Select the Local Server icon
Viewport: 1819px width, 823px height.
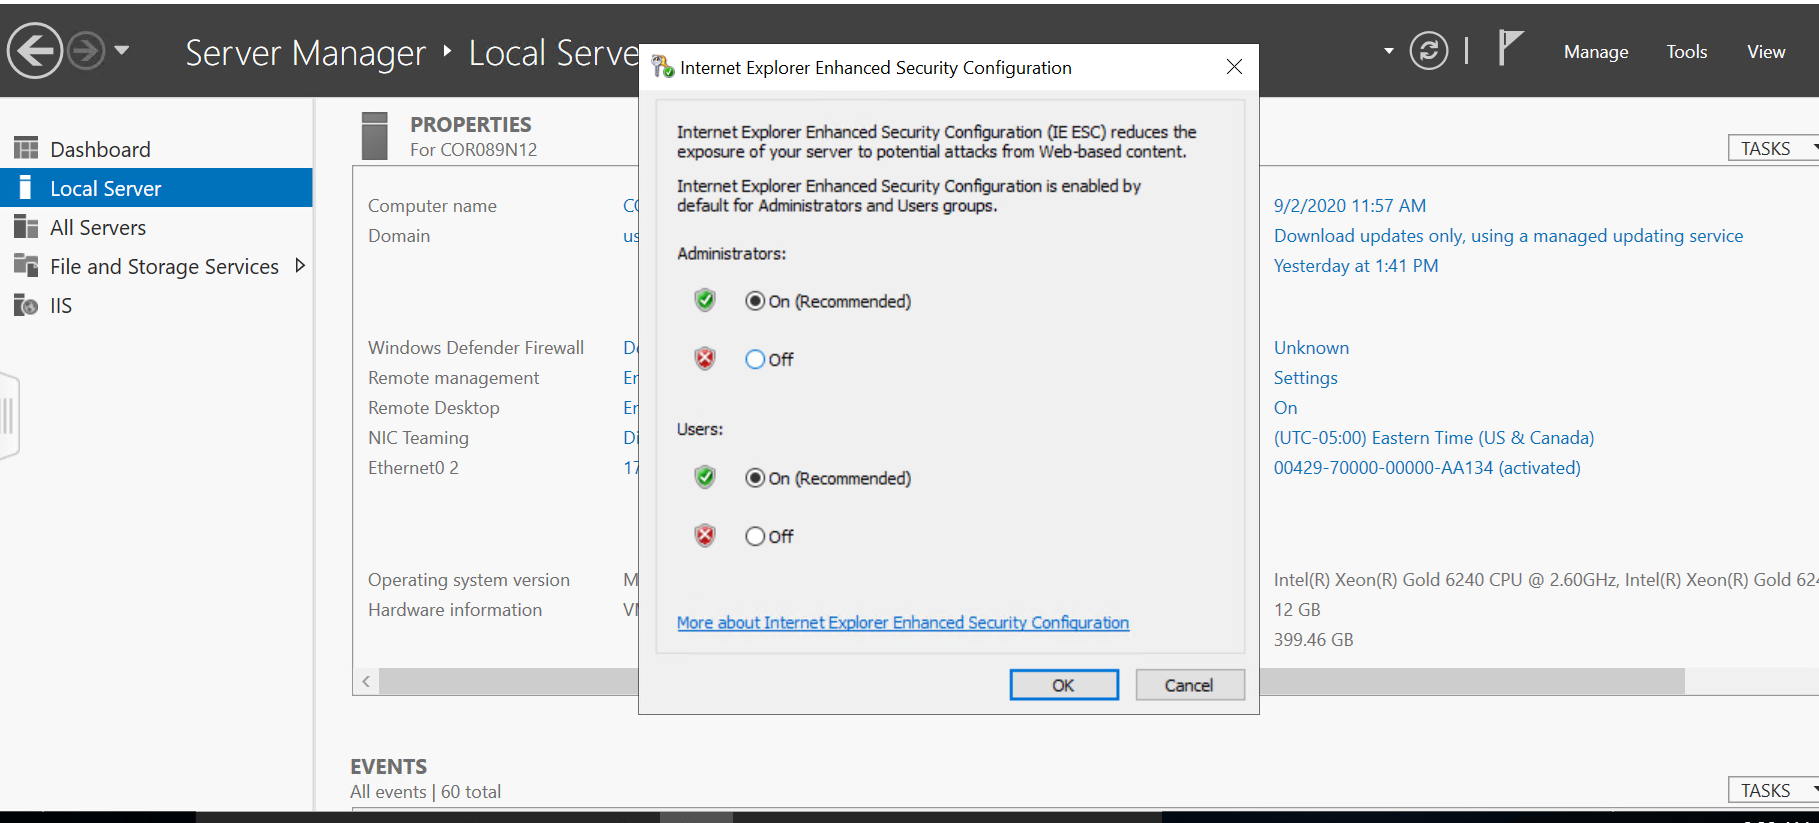click(26, 188)
